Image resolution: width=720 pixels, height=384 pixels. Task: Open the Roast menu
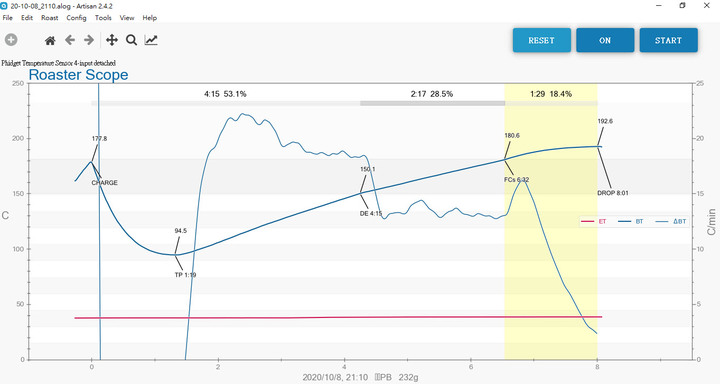tap(50, 18)
